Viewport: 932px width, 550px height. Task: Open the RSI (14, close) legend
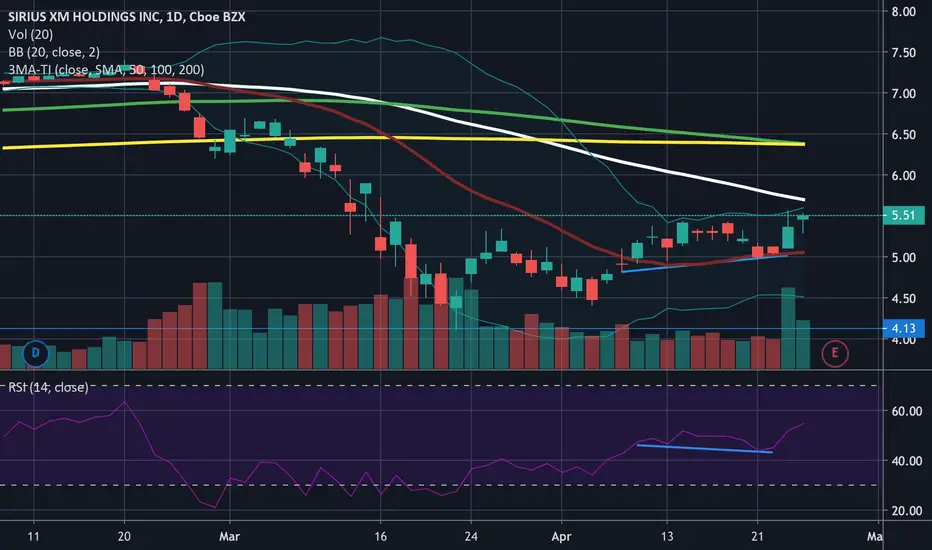[x=48, y=387]
